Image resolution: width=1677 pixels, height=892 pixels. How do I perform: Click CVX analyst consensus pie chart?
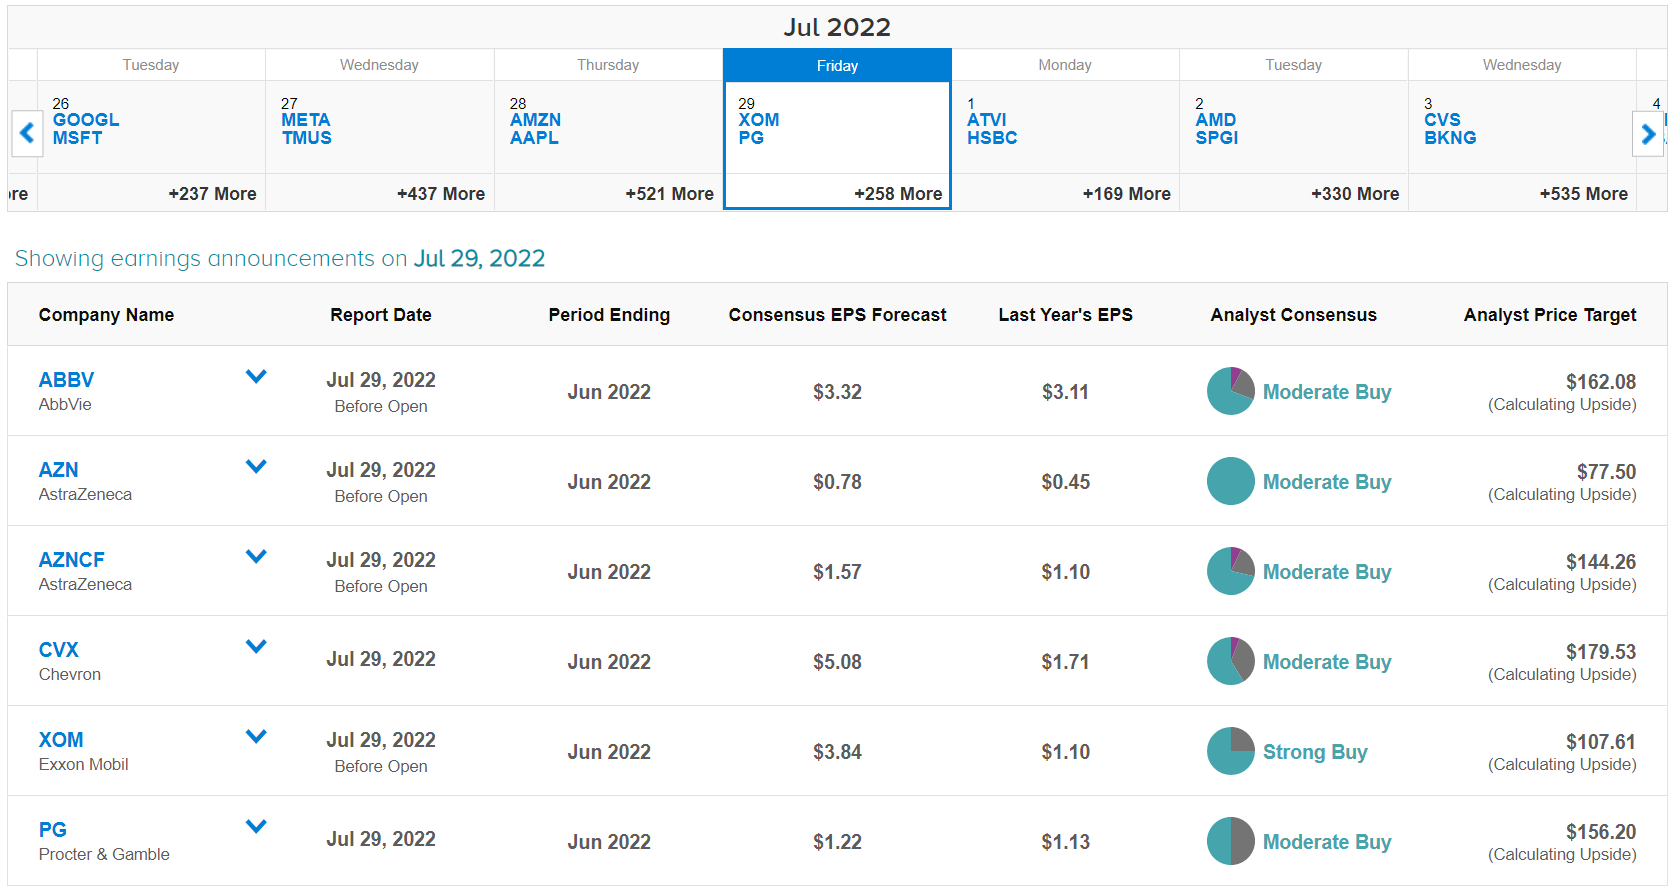(1230, 661)
